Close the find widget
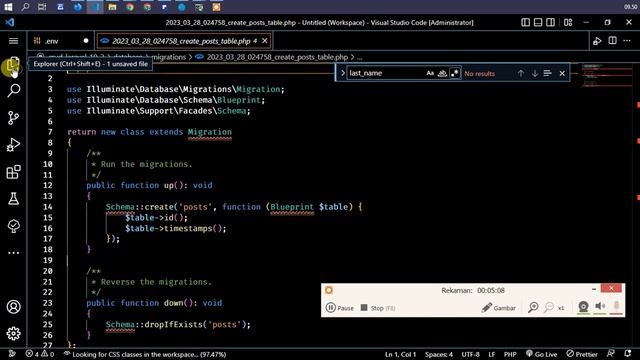The height and width of the screenshot is (360, 640). click(x=562, y=73)
